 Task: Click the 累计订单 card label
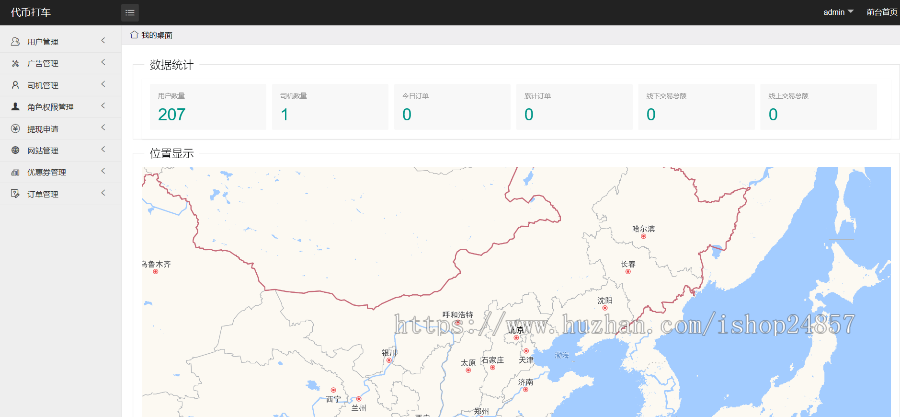coord(537,96)
